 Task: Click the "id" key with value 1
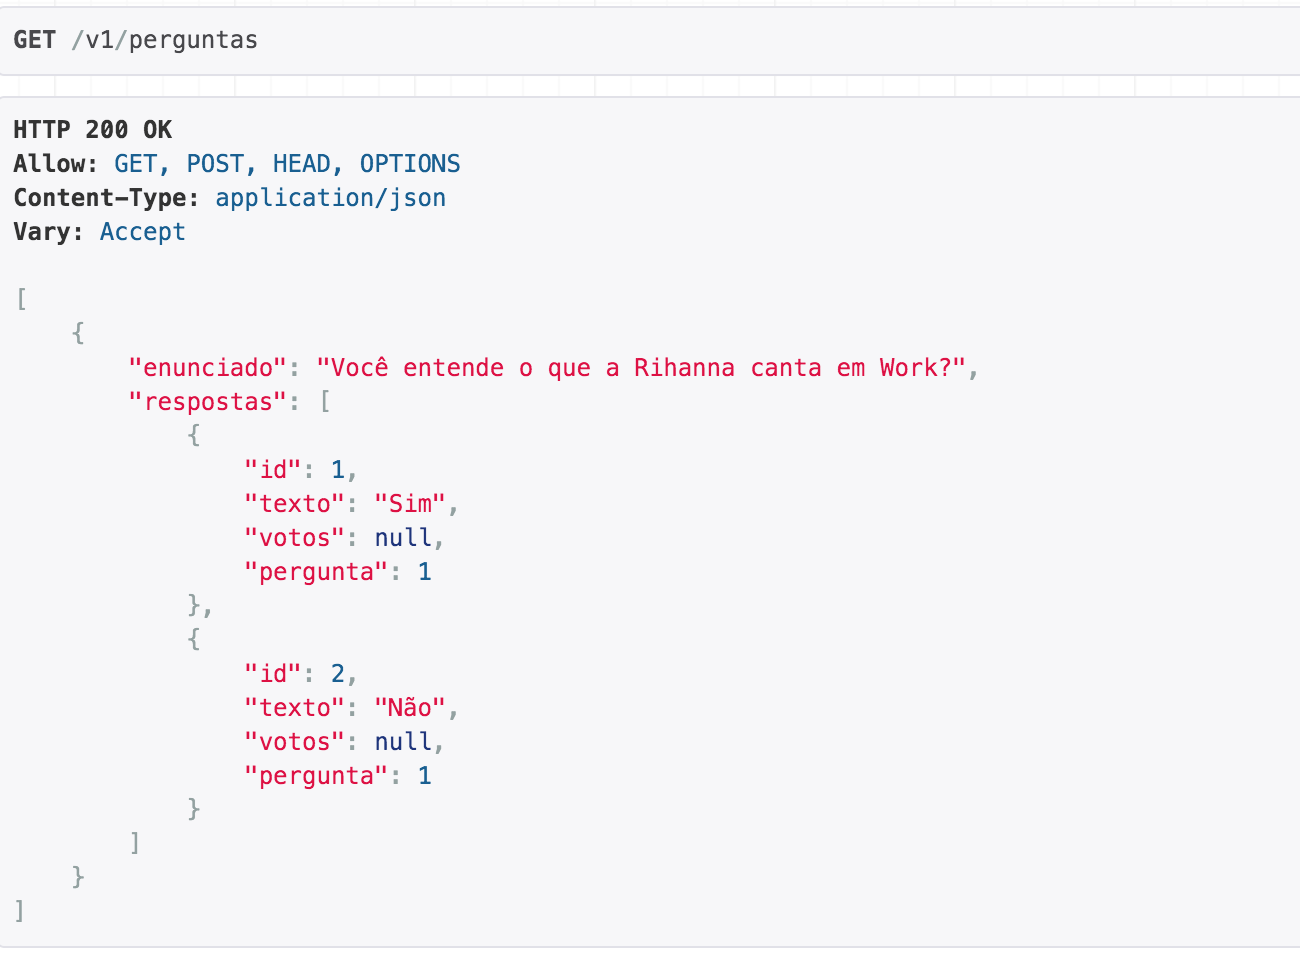coord(273,470)
